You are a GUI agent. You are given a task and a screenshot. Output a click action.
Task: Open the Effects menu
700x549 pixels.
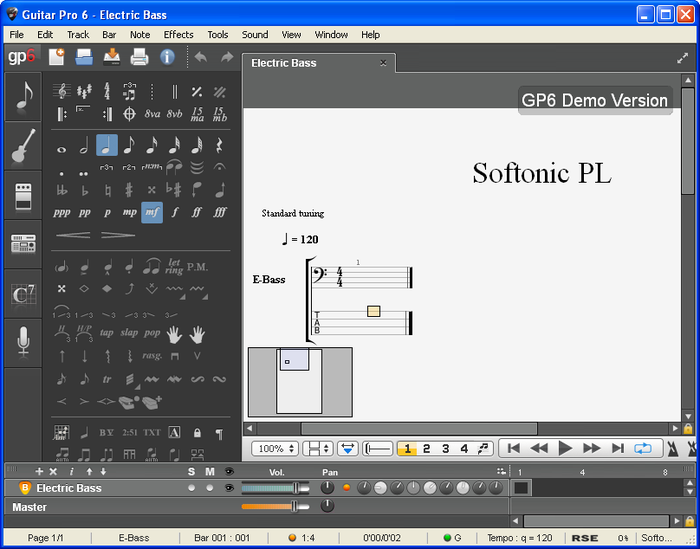[178, 35]
